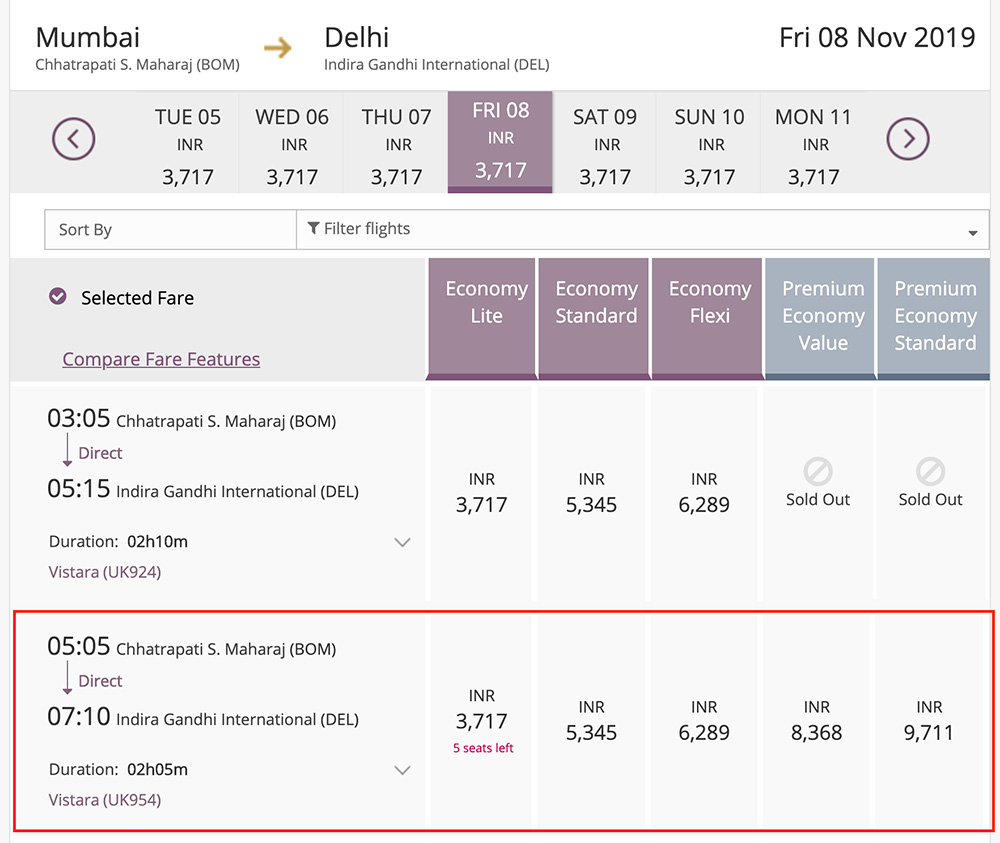Click the Filter flights dropdown arrow

point(973,233)
